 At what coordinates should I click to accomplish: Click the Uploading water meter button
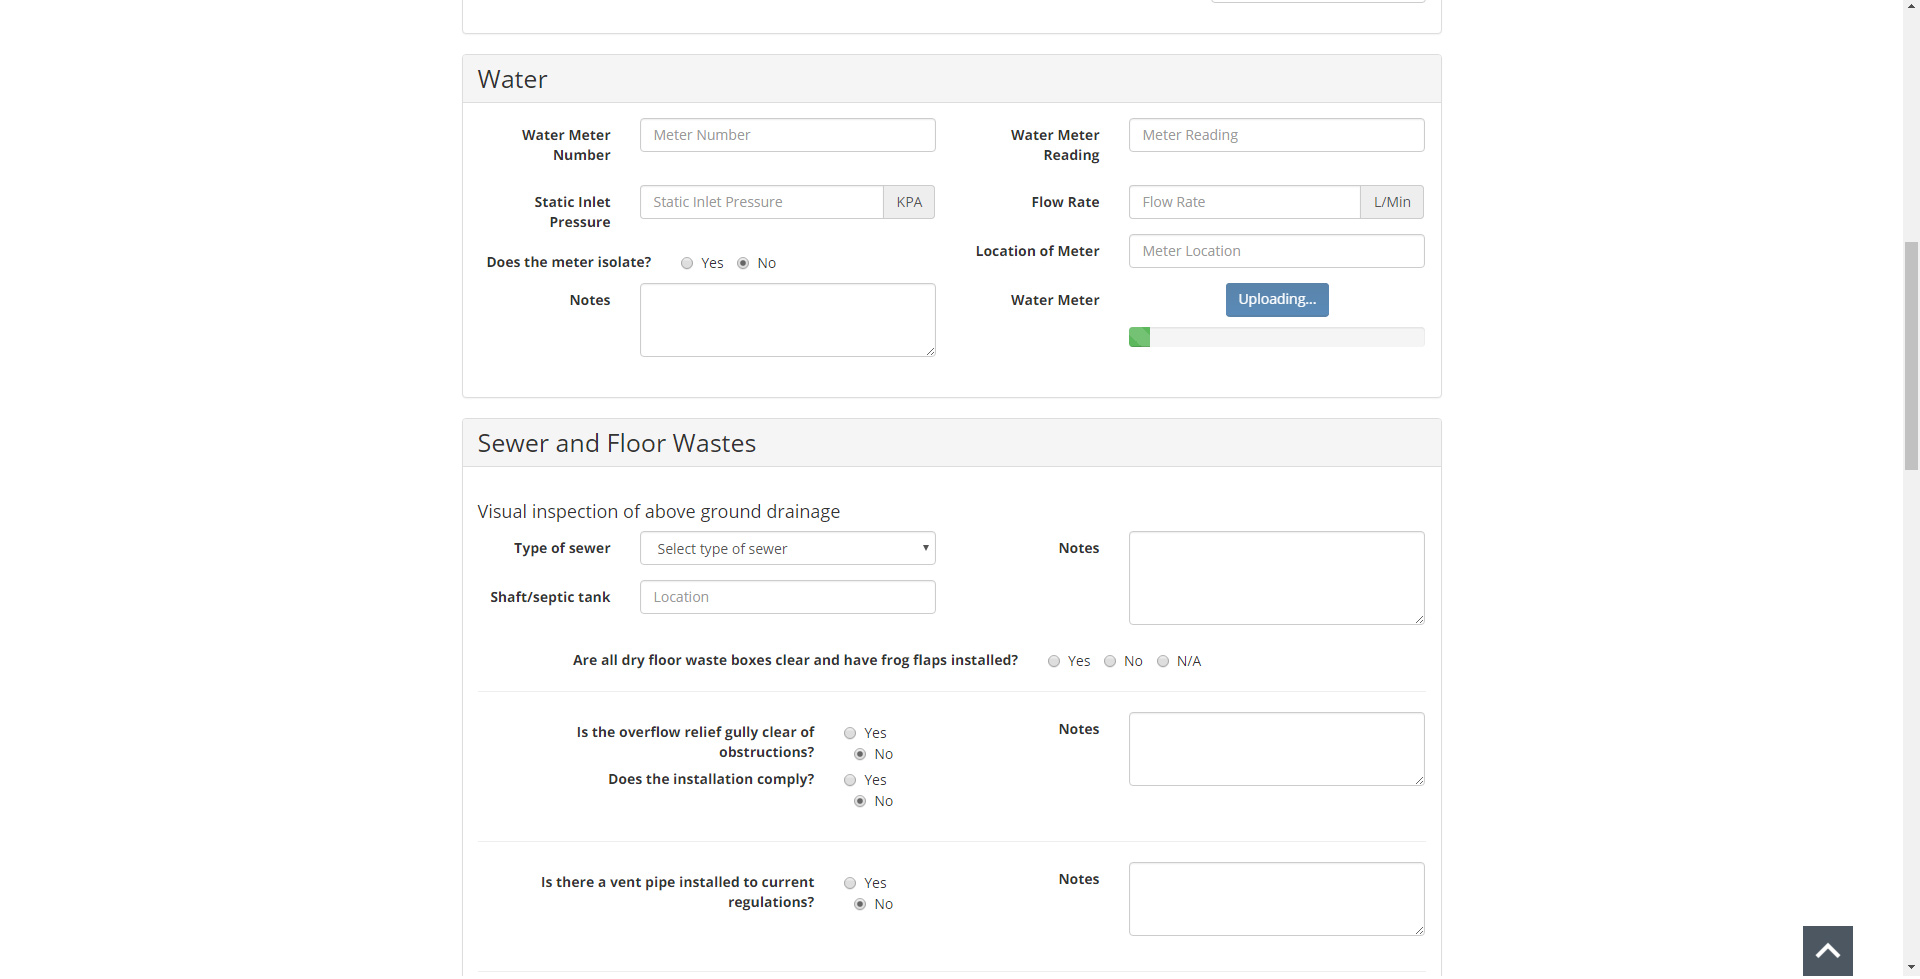tap(1276, 300)
